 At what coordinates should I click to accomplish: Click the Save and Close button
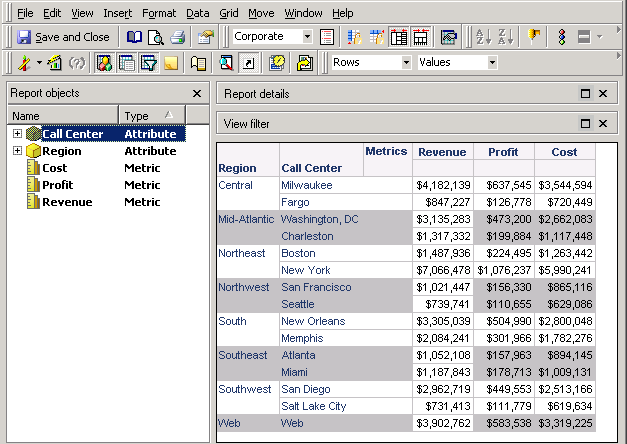pos(64,37)
